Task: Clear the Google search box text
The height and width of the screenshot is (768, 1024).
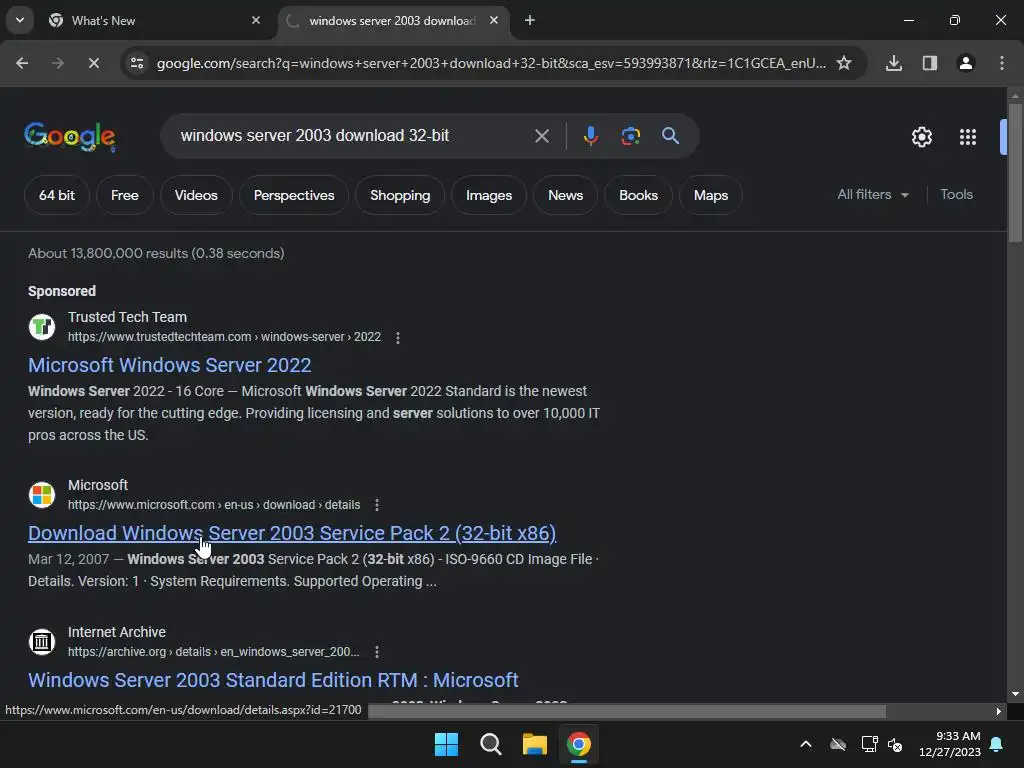Action: click(541, 136)
